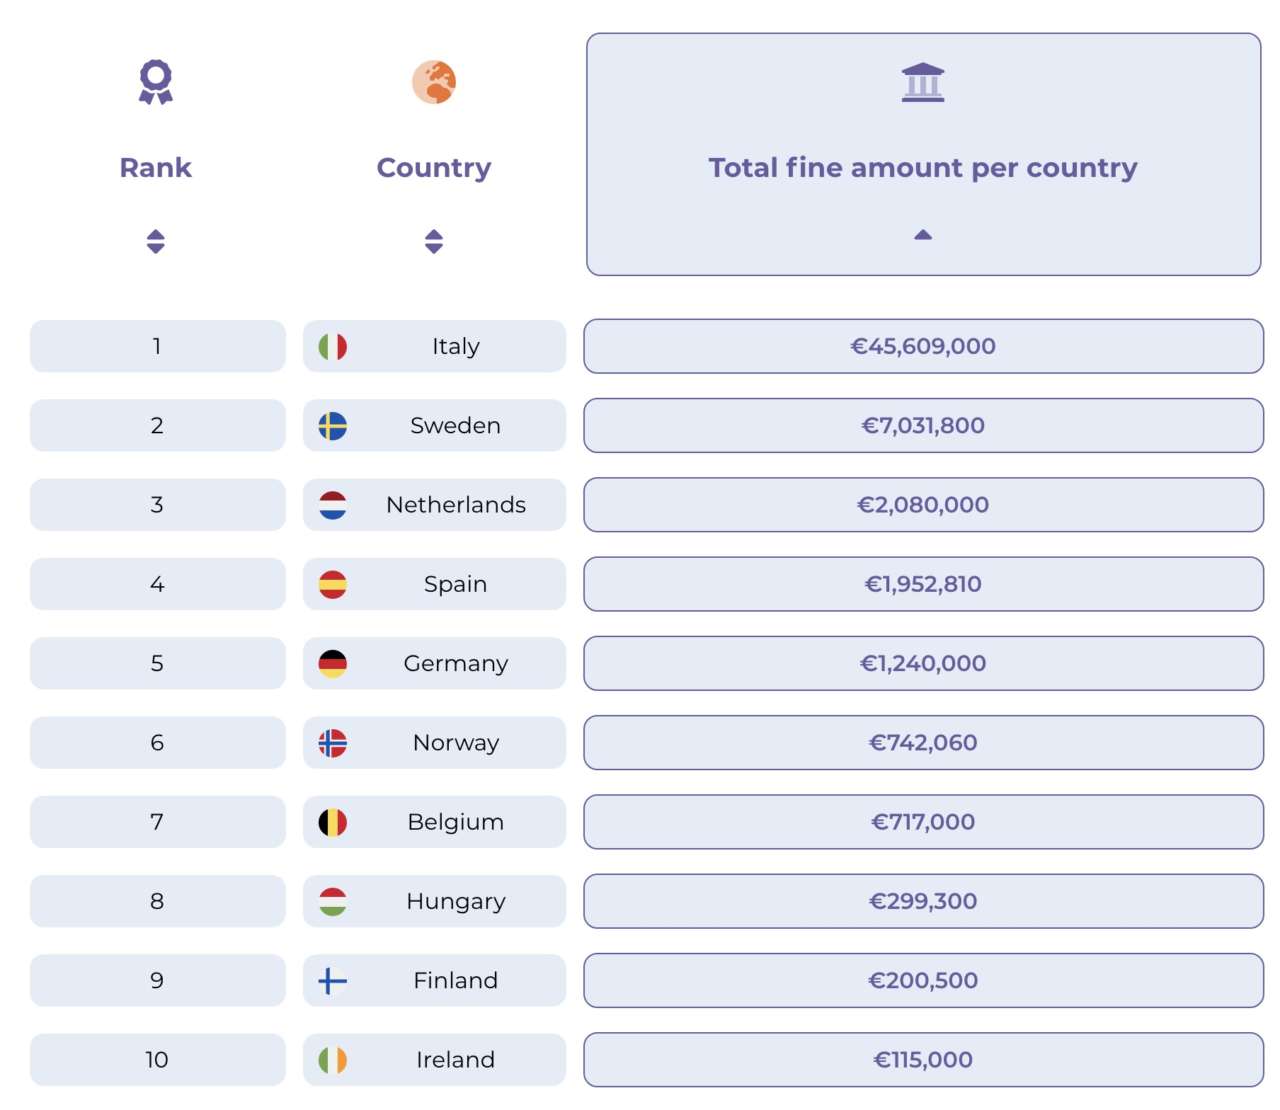Select the Country column header
This screenshot has height=1110, width=1280.
(x=434, y=168)
